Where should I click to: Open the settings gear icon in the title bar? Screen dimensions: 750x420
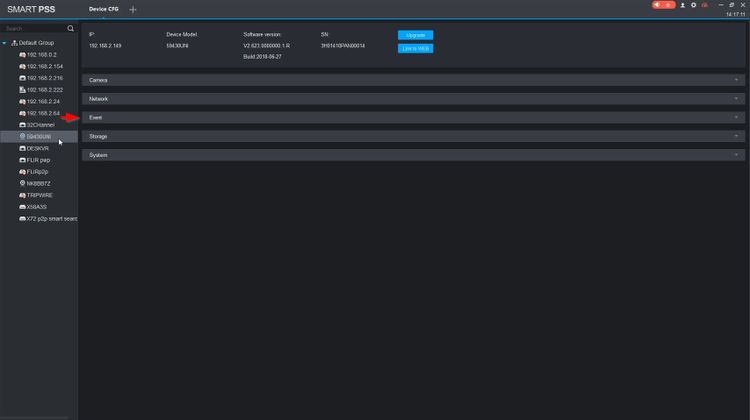(694, 5)
